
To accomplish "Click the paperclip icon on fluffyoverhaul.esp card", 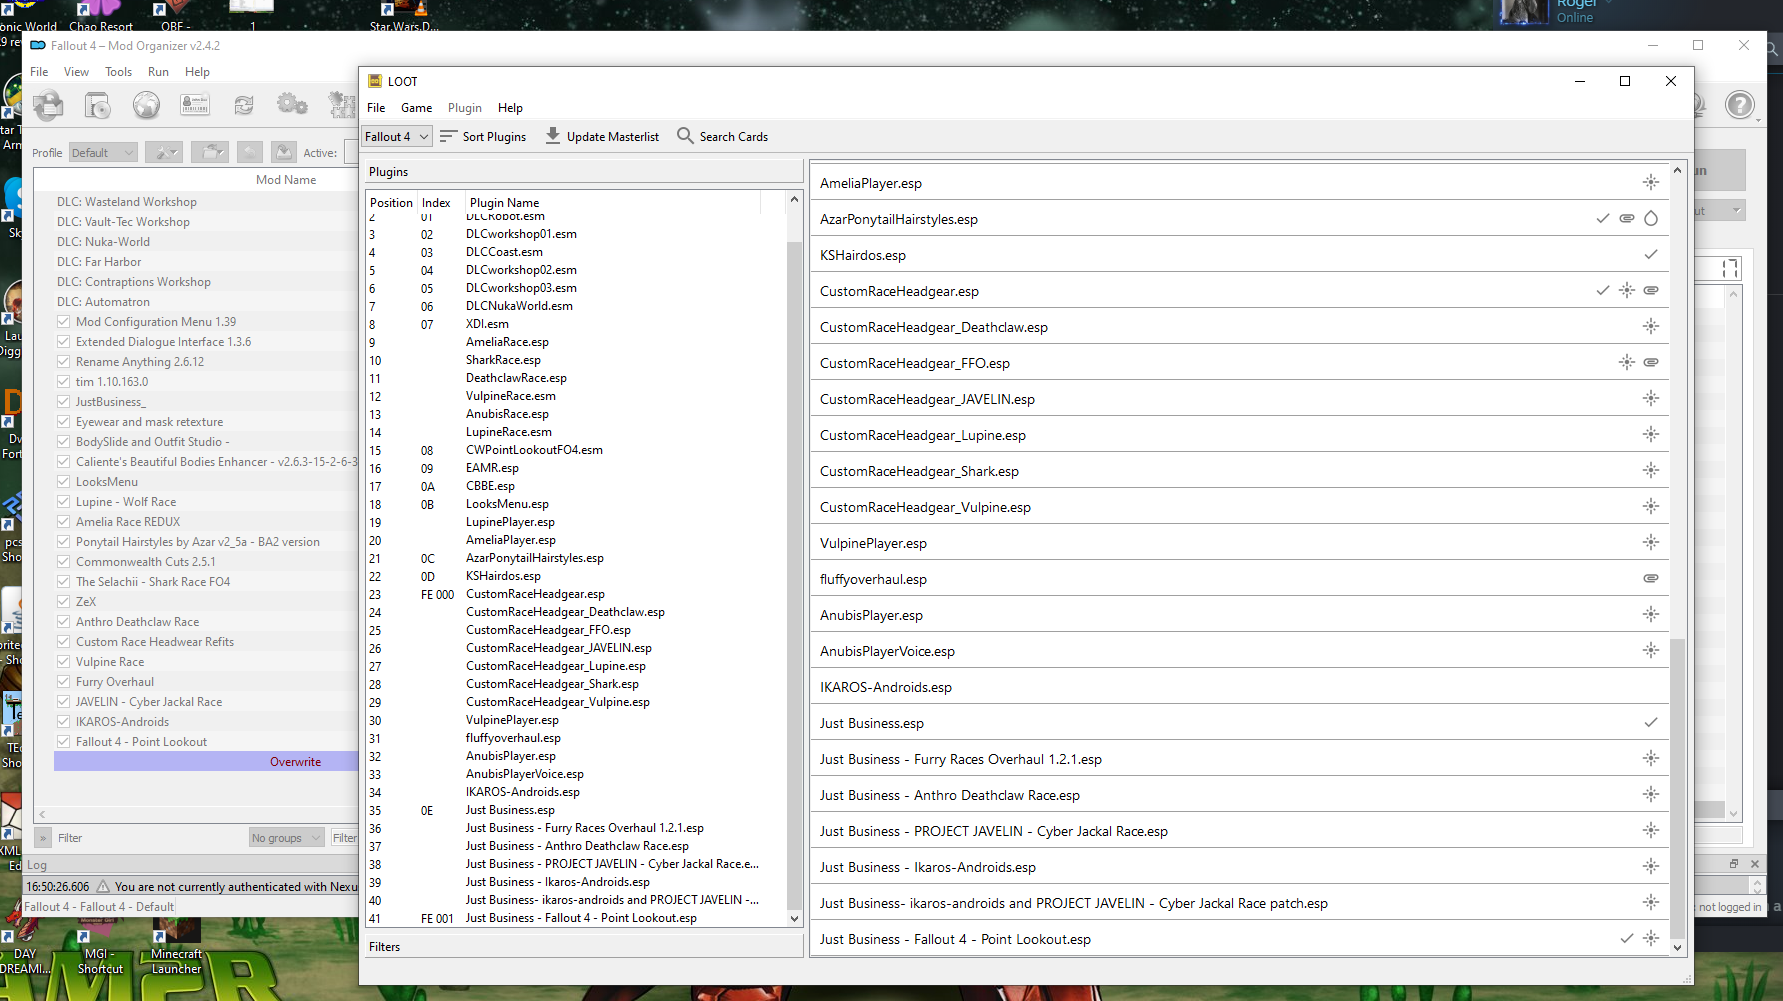I will pos(1651,578).
